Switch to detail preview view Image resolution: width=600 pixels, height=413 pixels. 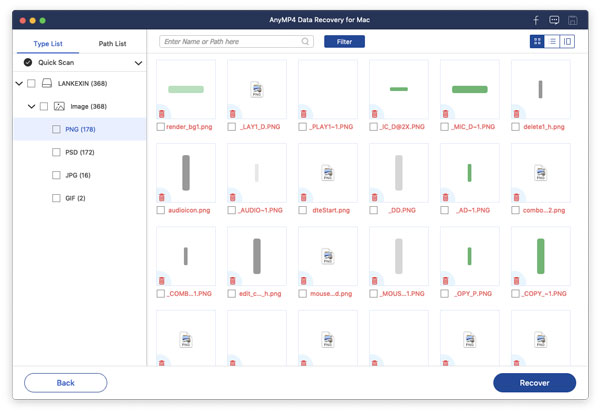point(567,41)
